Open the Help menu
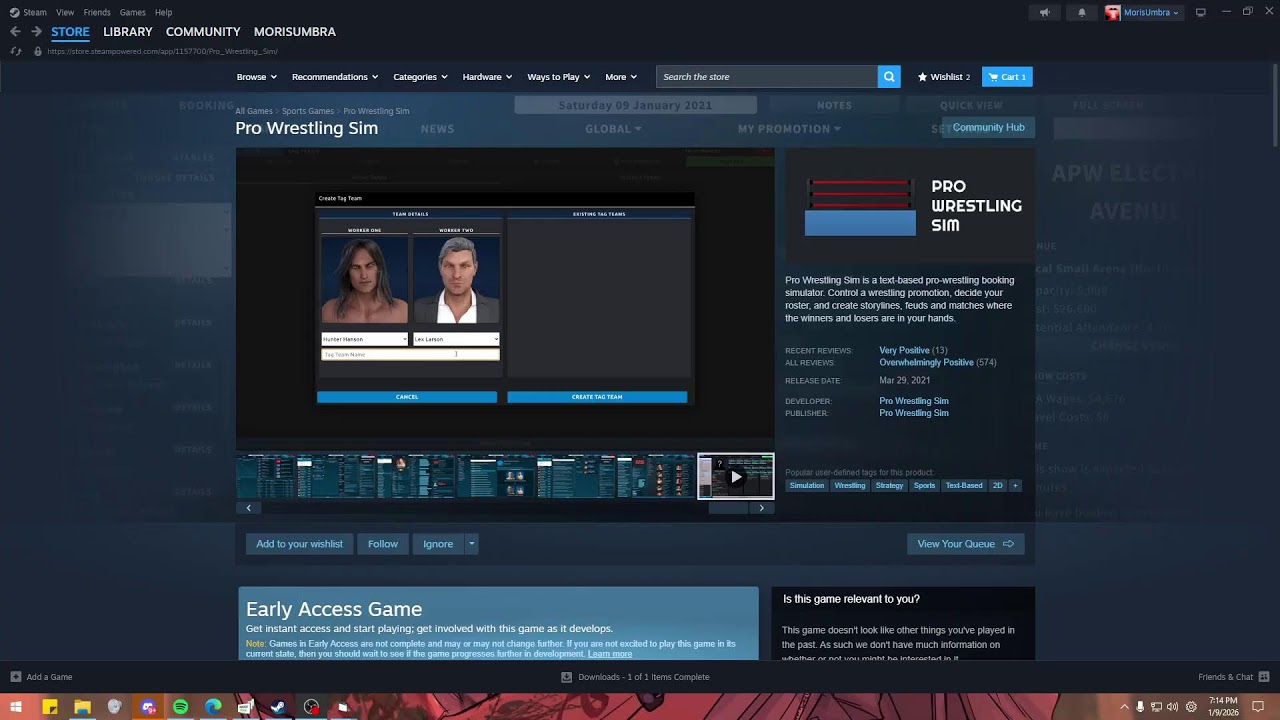 coord(163,12)
